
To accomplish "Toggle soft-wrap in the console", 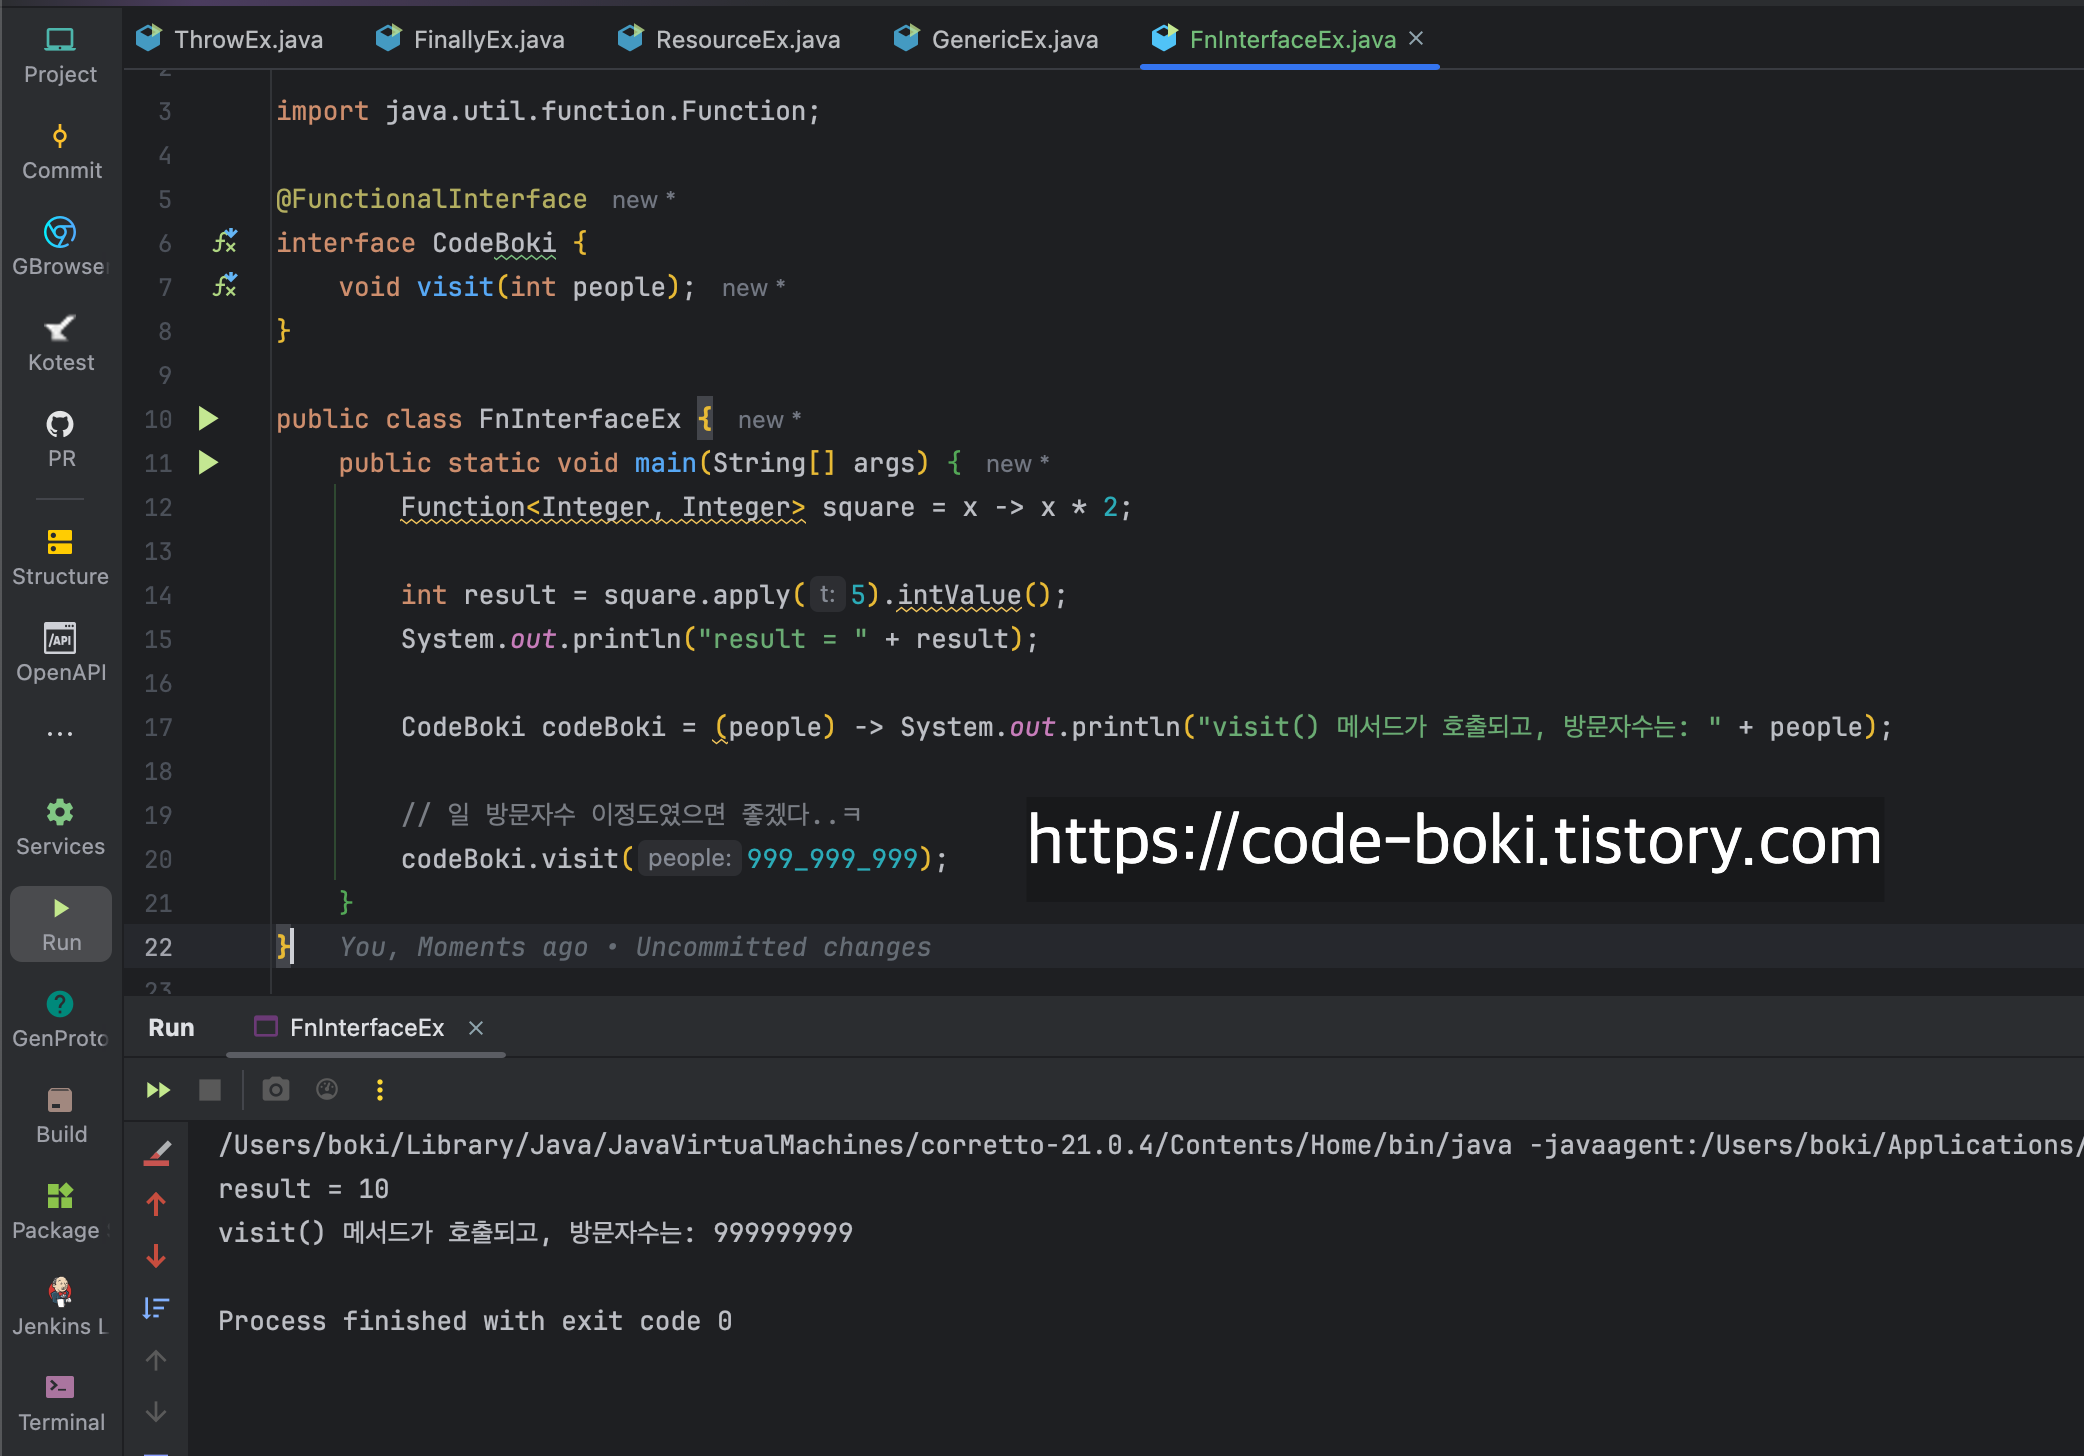I will pos(156,1308).
